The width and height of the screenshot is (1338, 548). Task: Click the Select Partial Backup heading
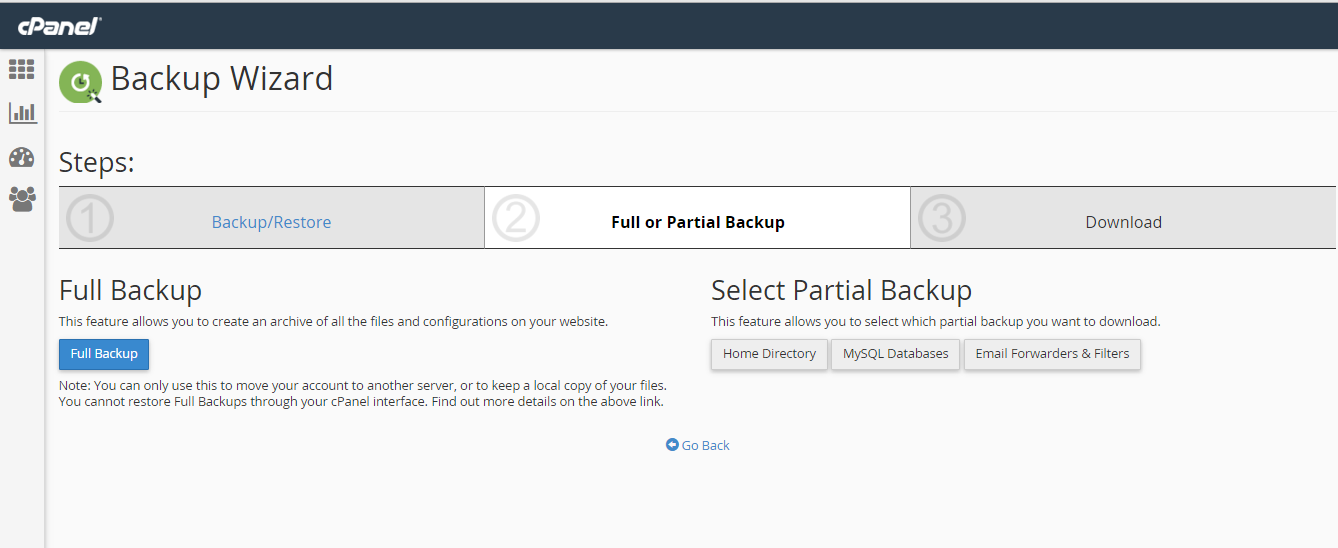[x=841, y=291]
